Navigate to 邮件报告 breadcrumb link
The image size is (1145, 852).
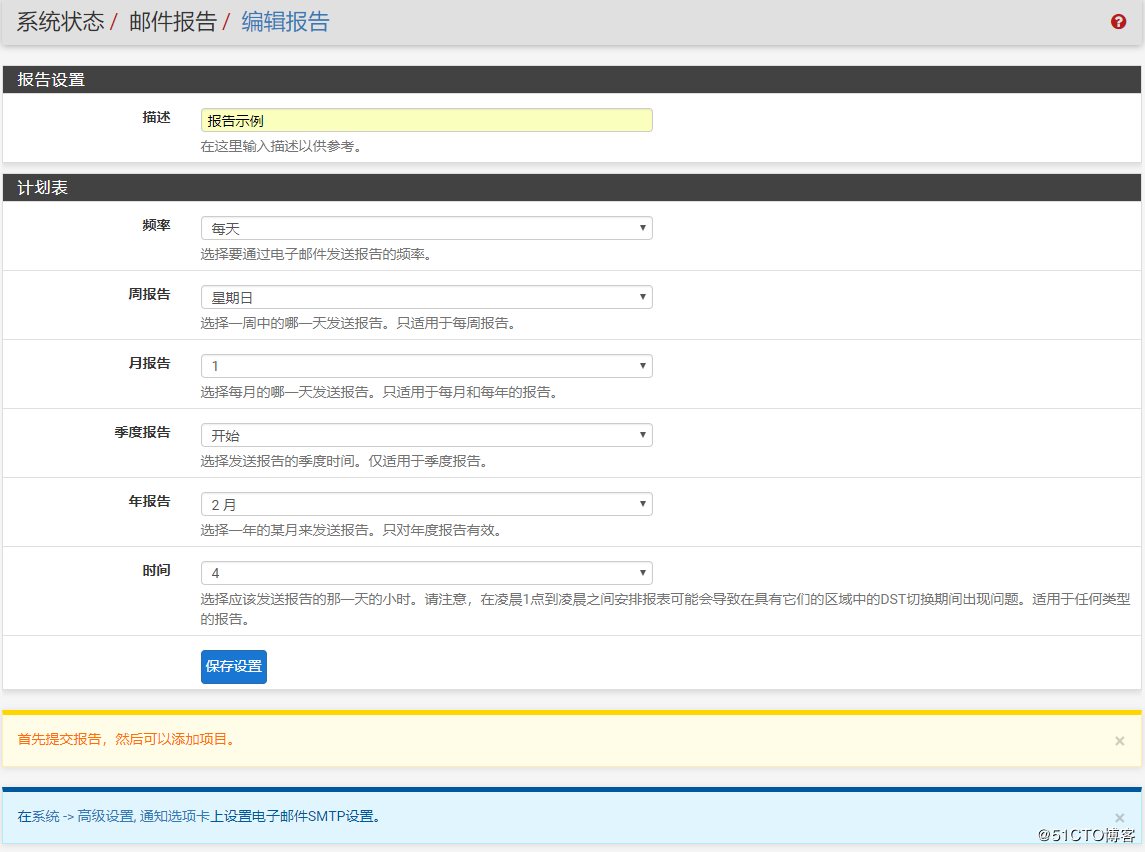click(x=173, y=22)
